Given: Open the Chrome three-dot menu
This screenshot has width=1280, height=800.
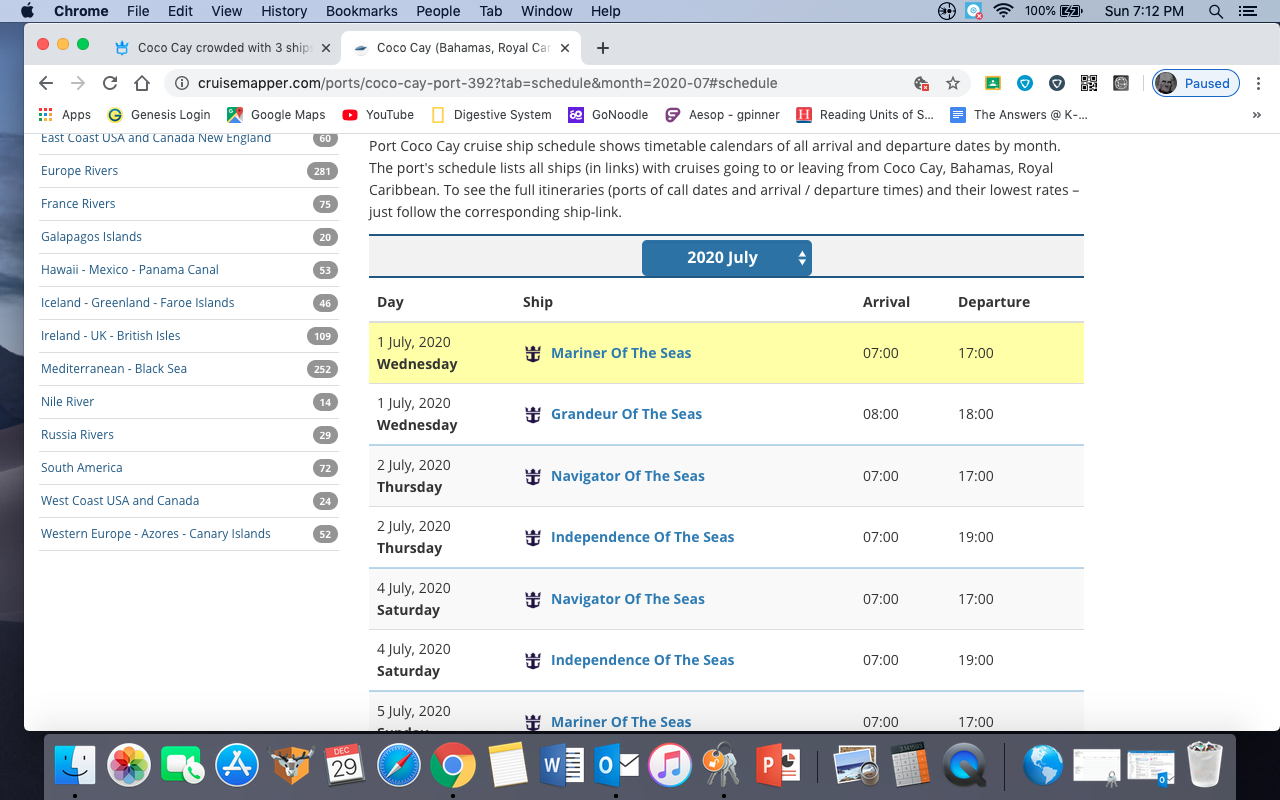Looking at the screenshot, I should pos(1259,83).
